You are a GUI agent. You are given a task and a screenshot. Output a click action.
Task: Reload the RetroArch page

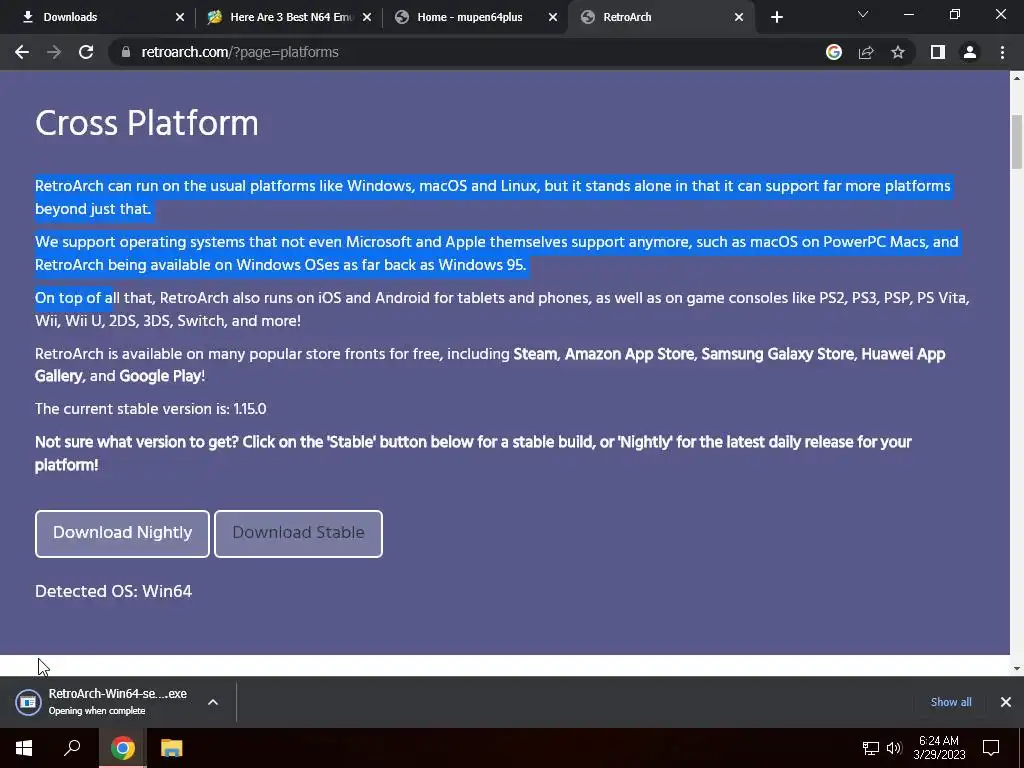pyautogui.click(x=86, y=52)
